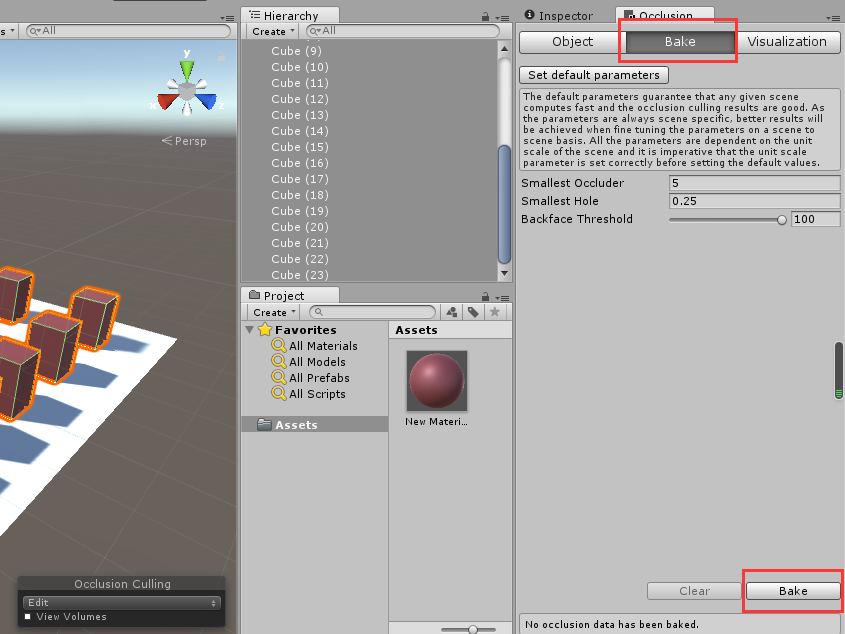Click the Search by Type icon in Project
Viewport: 845px width, 634px height.
click(x=452, y=312)
